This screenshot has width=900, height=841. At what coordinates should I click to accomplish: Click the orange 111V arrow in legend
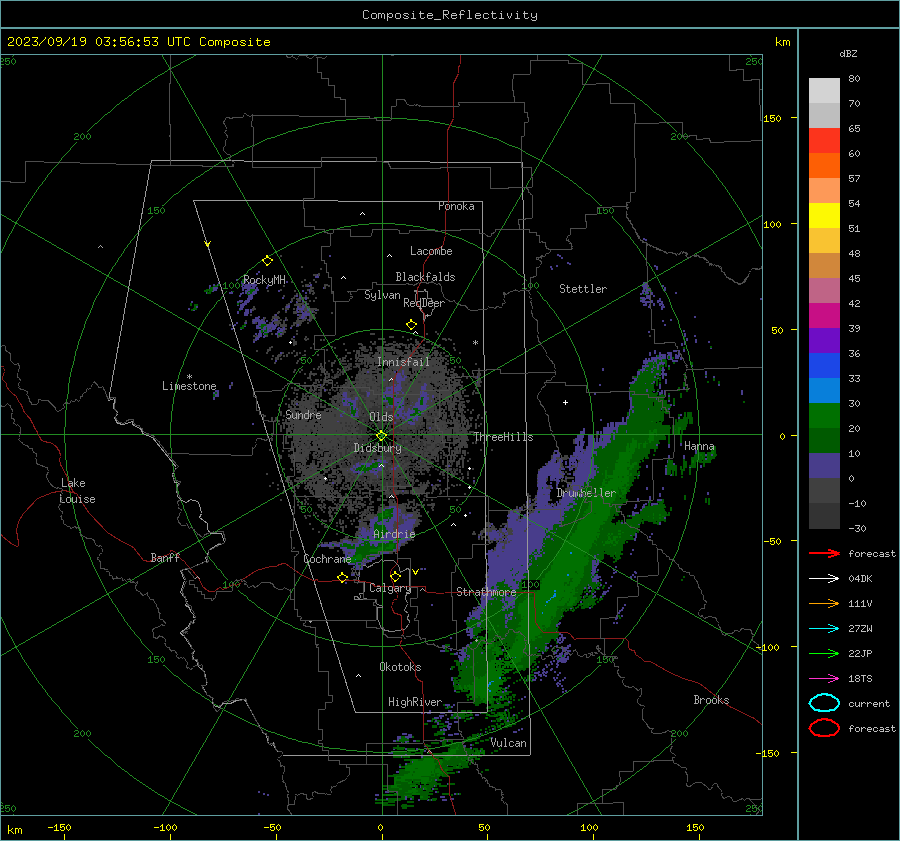pyautogui.click(x=824, y=603)
